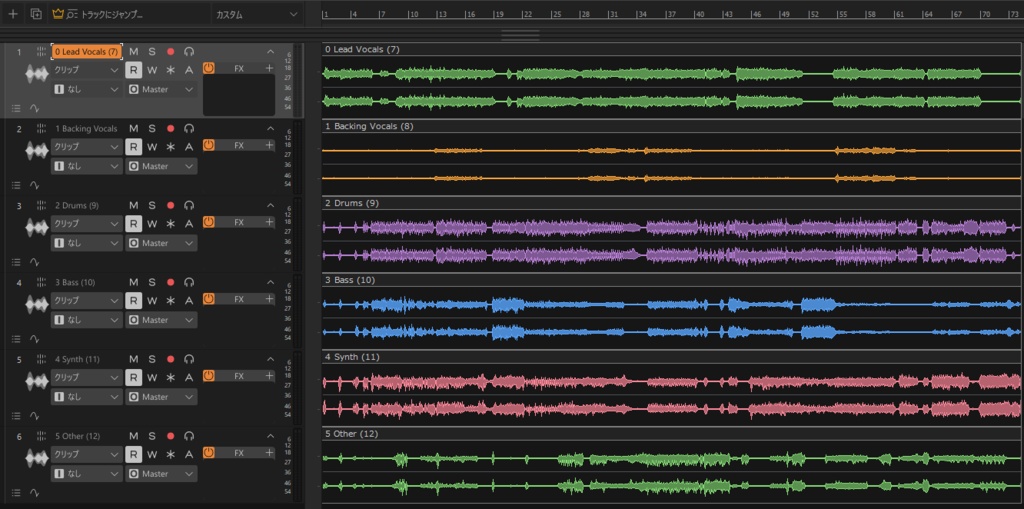This screenshot has width=1024, height=509.
Task: Arm the Drums track for recording
Action: pyautogui.click(x=170, y=205)
